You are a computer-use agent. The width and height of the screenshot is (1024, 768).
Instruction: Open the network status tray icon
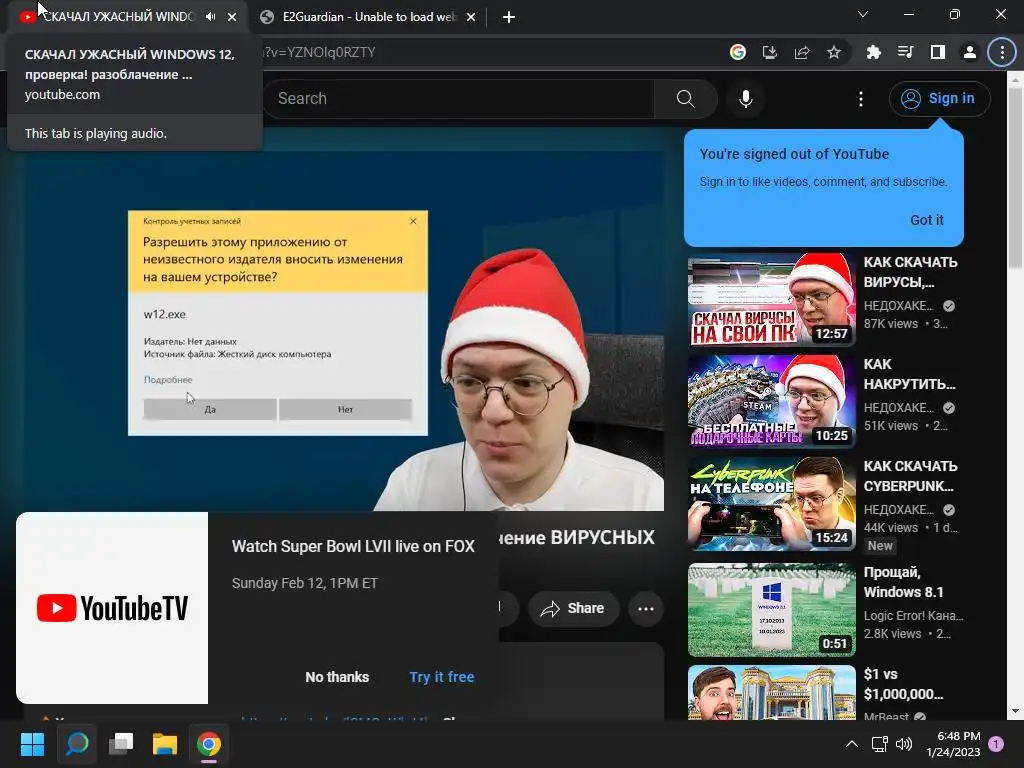[x=879, y=744]
